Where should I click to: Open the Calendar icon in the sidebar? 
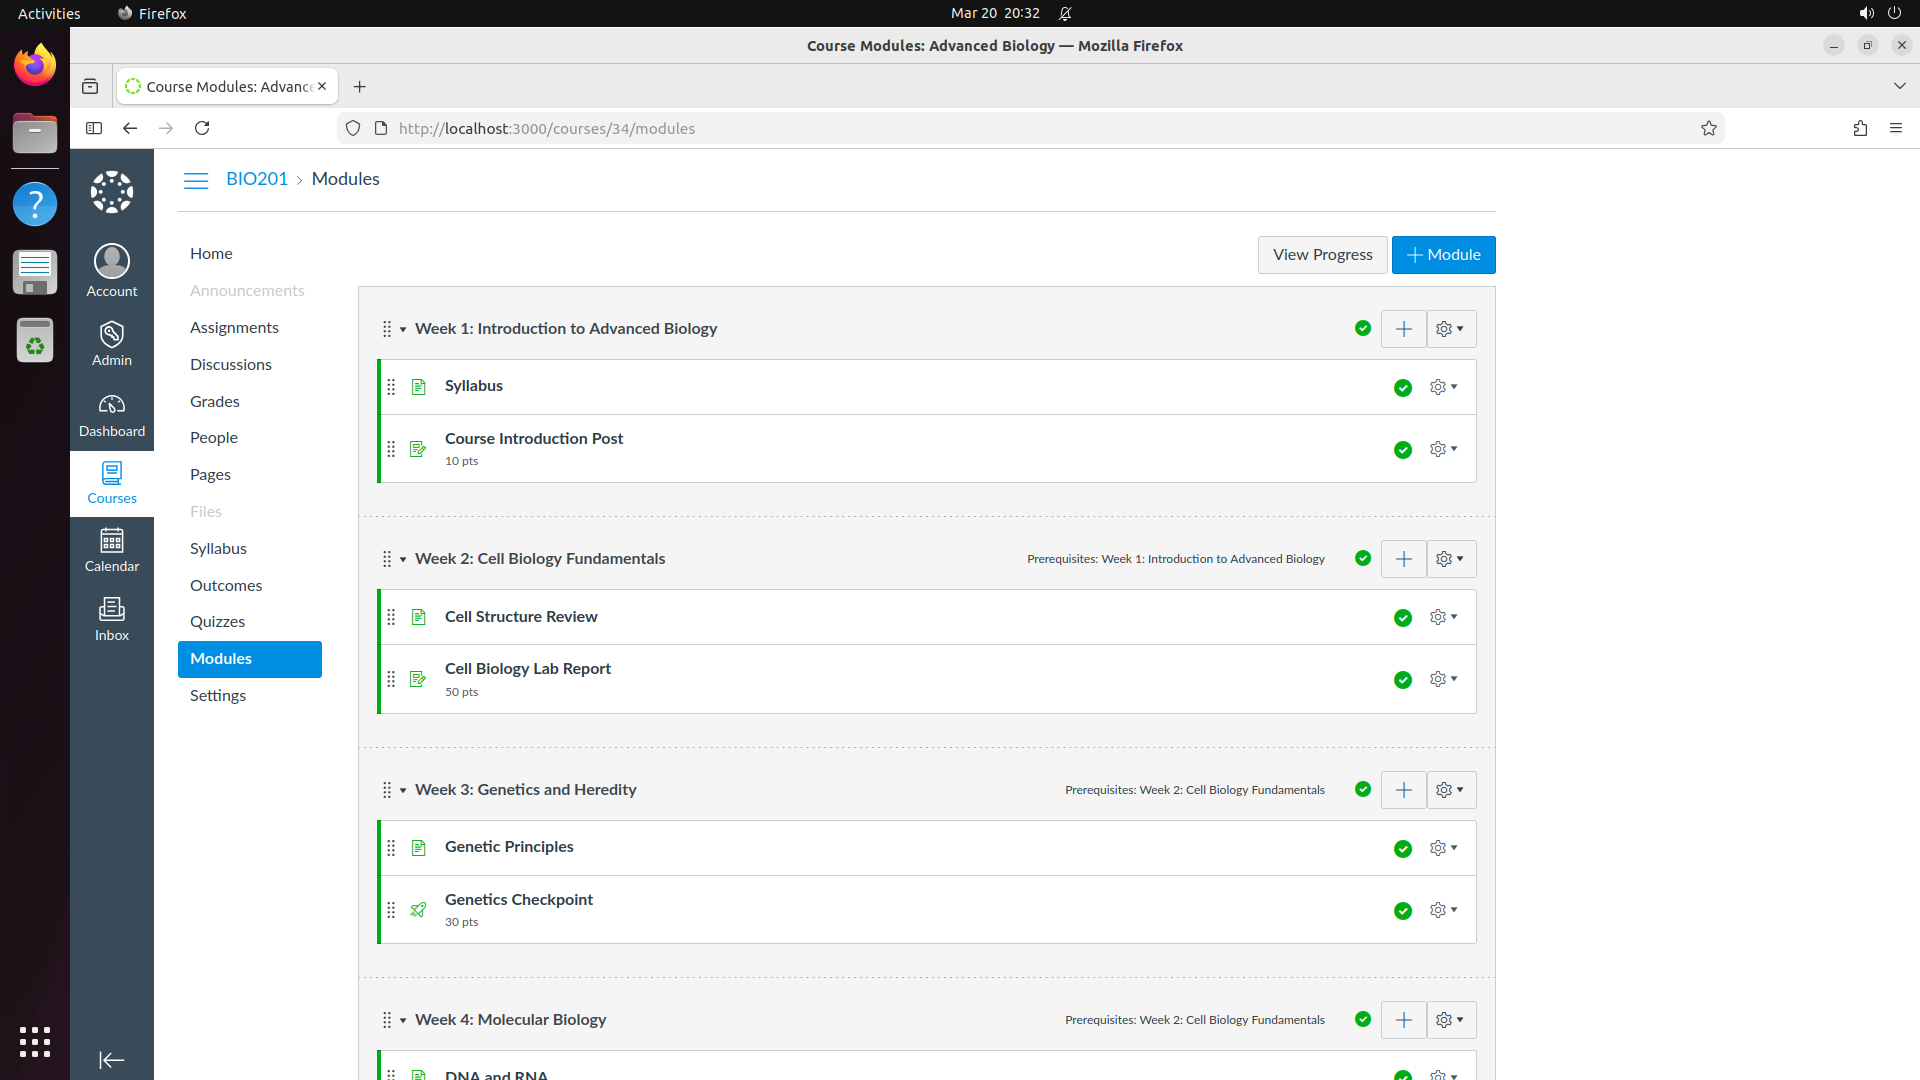click(x=111, y=548)
